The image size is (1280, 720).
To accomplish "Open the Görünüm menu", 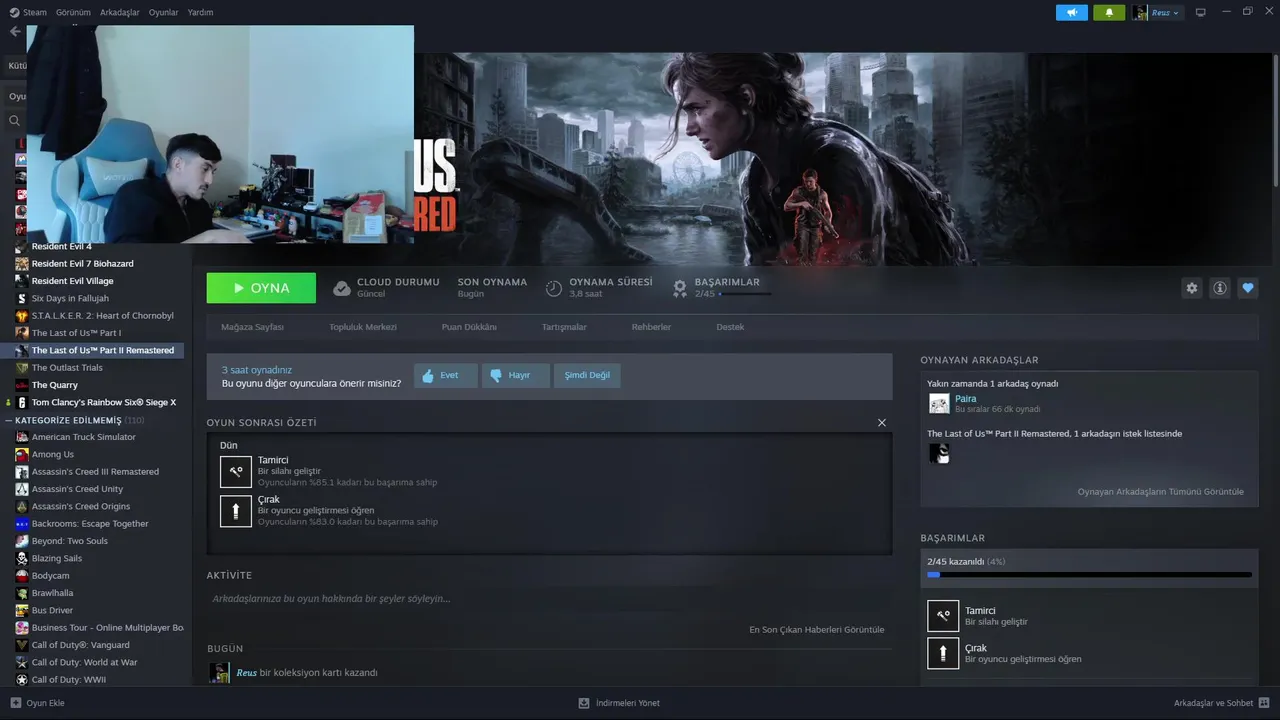I will 74,12.
